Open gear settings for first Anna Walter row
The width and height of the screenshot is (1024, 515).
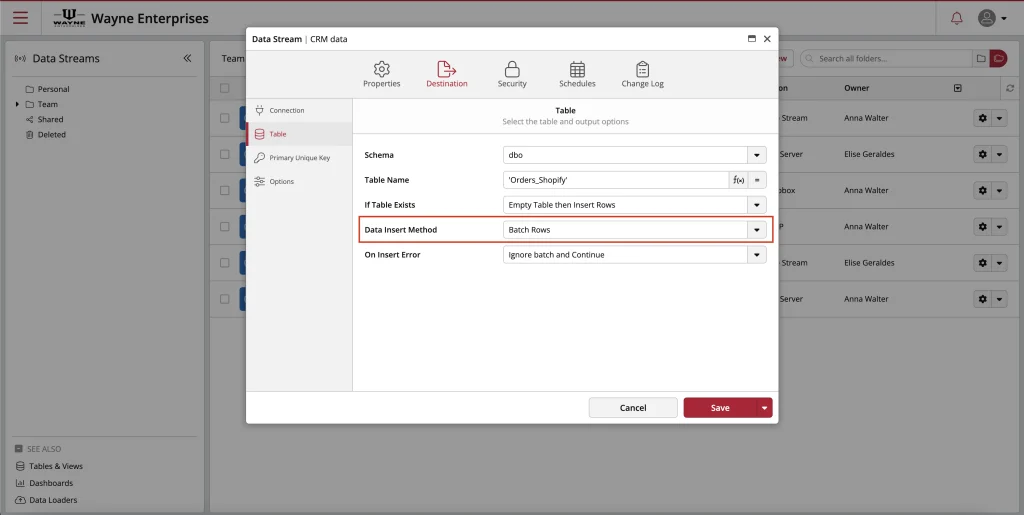click(982, 118)
